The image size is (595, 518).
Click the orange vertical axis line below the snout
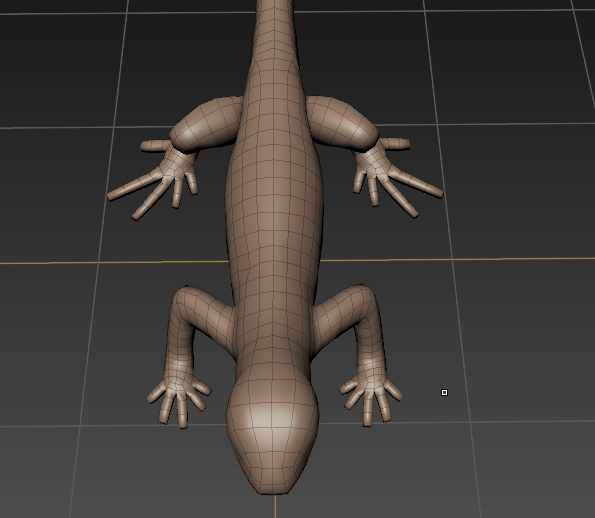275,507
